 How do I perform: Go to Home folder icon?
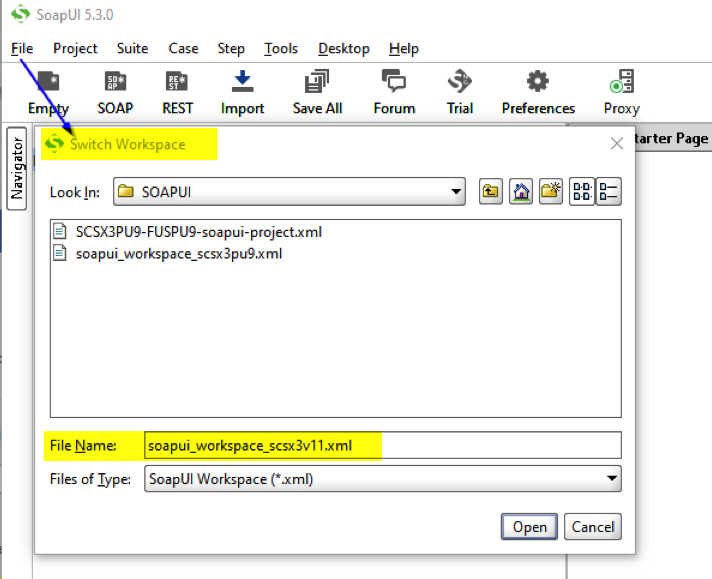(x=521, y=192)
